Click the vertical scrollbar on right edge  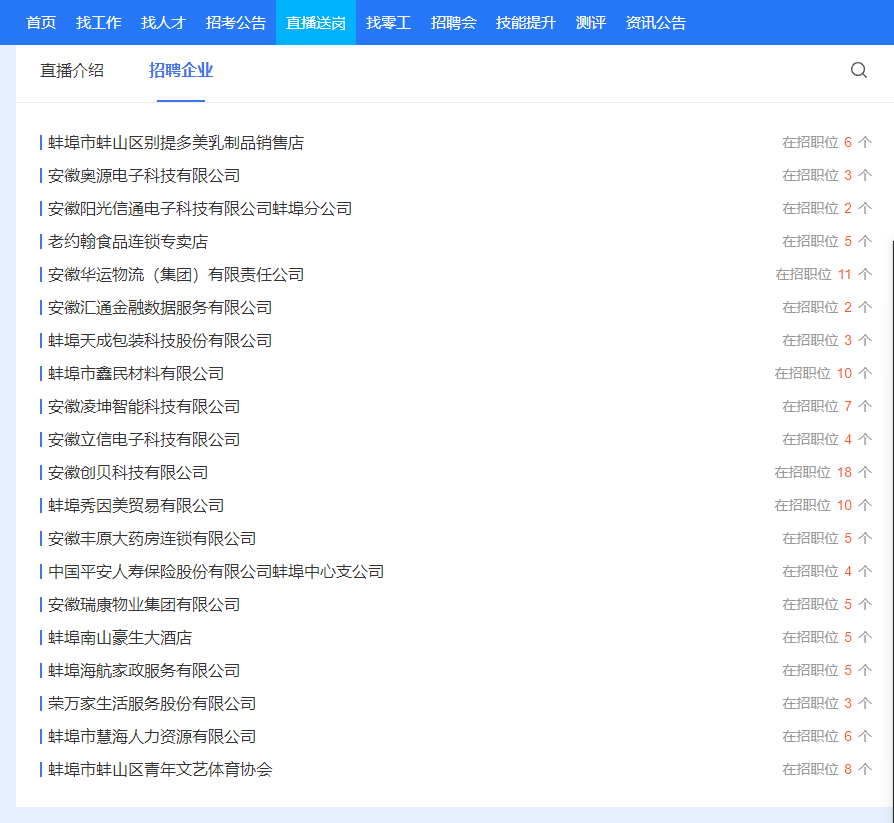tap(890, 500)
